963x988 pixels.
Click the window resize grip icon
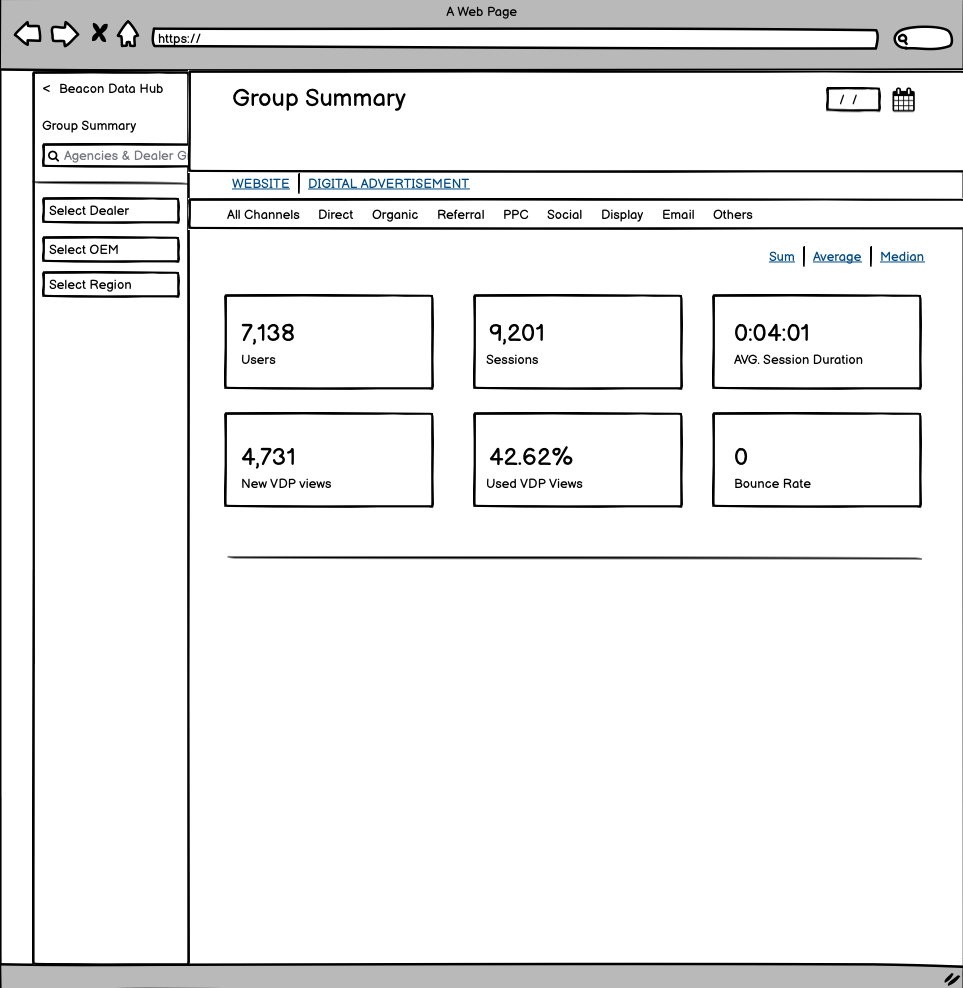point(951,978)
